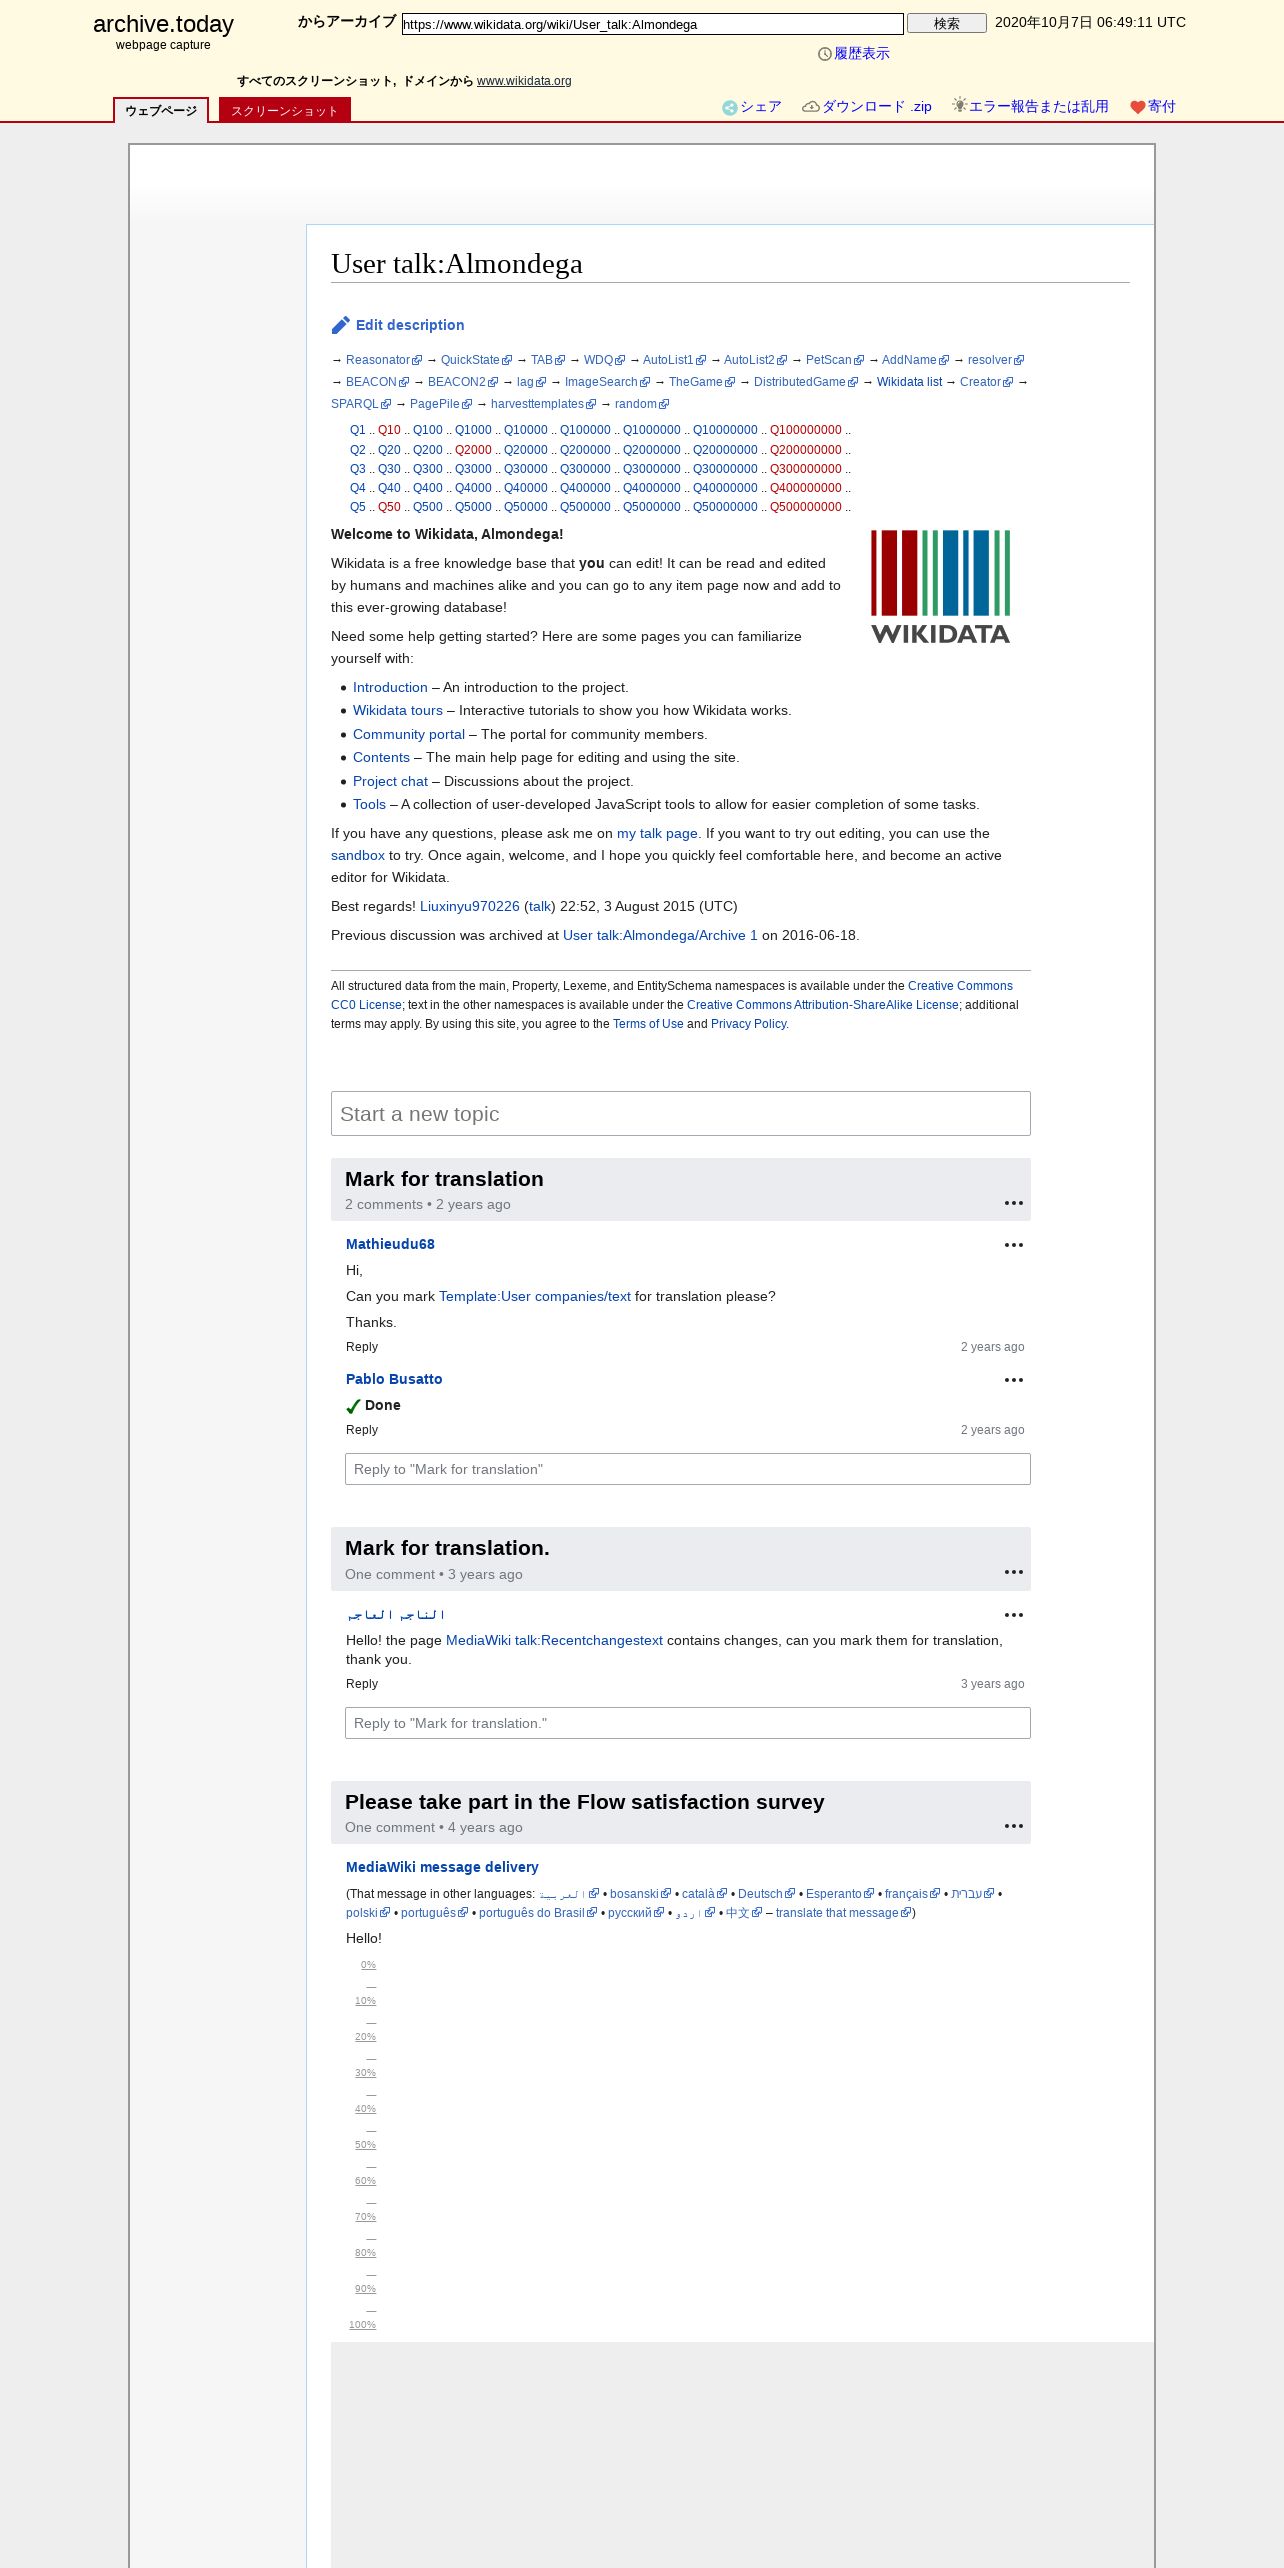
Task: Open the Introduction help link
Action: tap(390, 687)
